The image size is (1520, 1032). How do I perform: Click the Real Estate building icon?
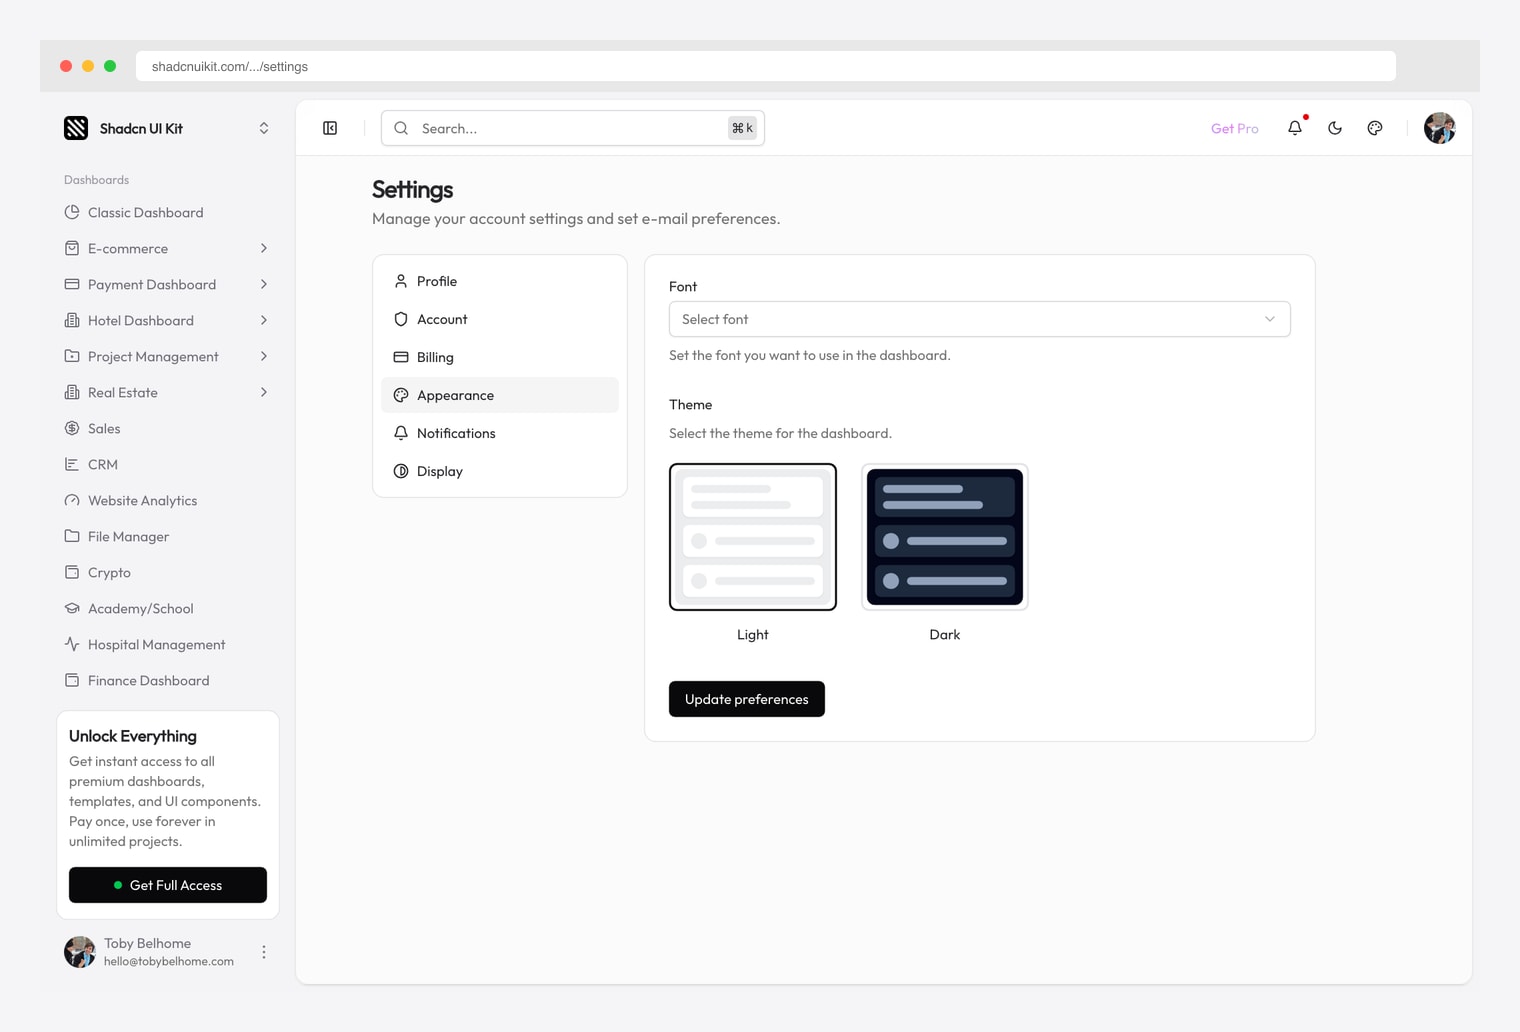tap(72, 392)
